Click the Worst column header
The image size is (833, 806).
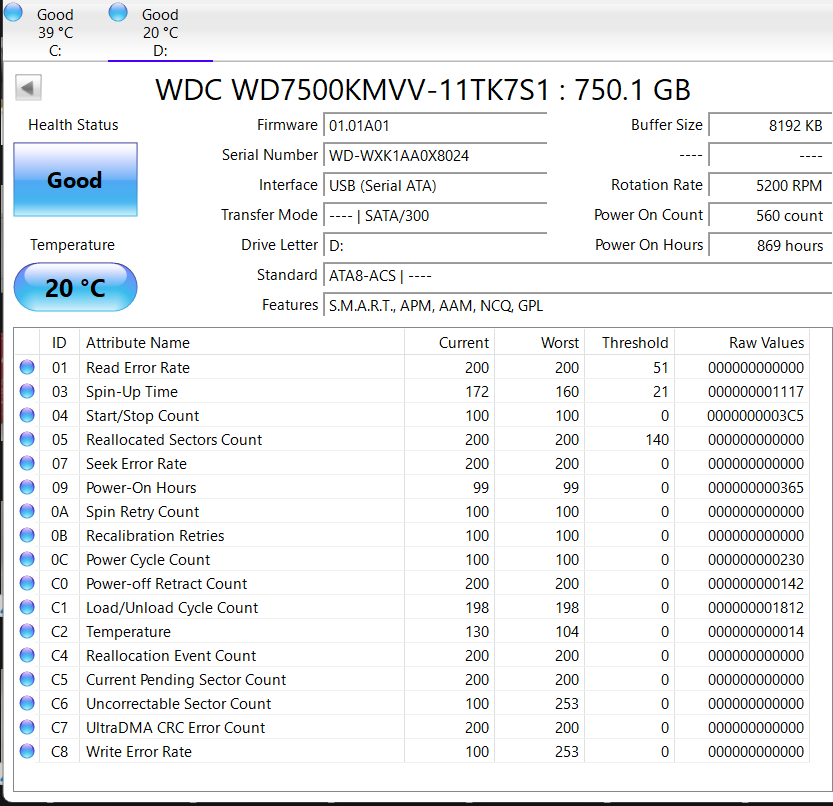point(540,343)
